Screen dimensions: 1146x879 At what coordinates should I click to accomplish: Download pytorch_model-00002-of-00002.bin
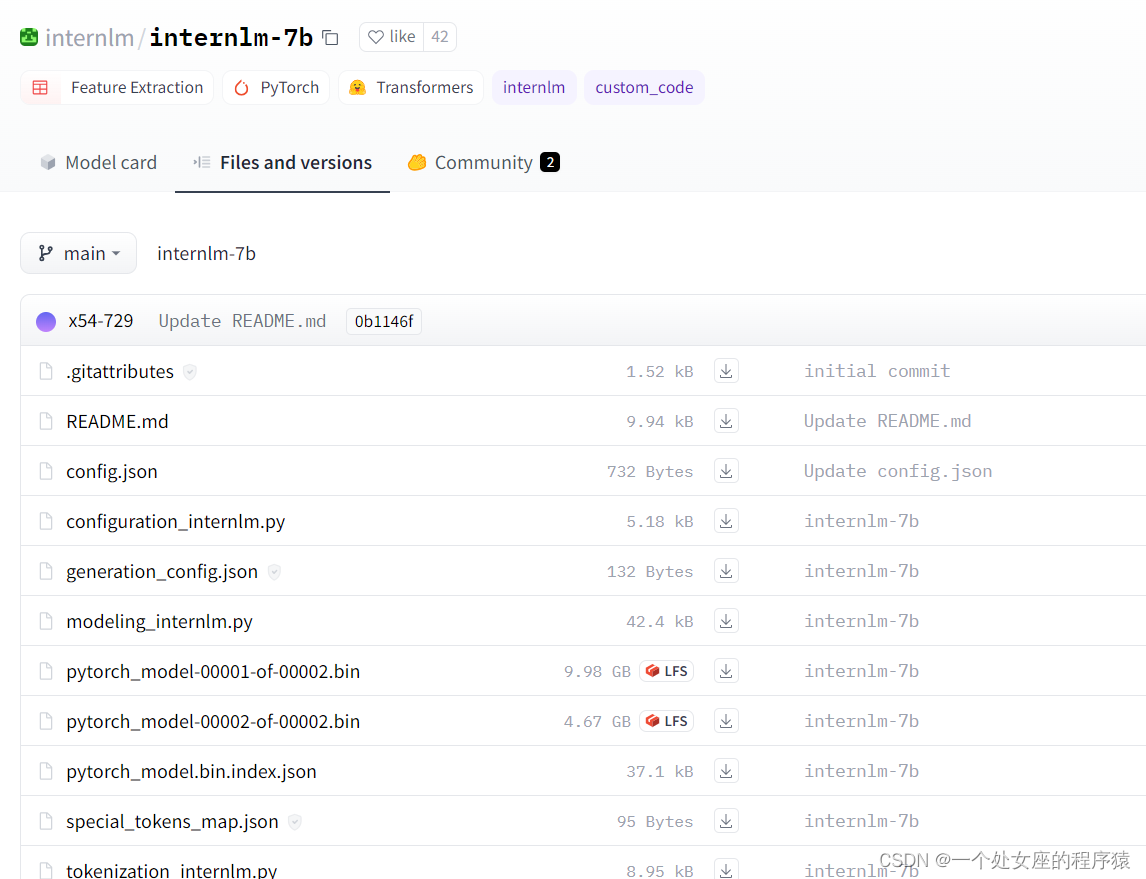(x=726, y=721)
